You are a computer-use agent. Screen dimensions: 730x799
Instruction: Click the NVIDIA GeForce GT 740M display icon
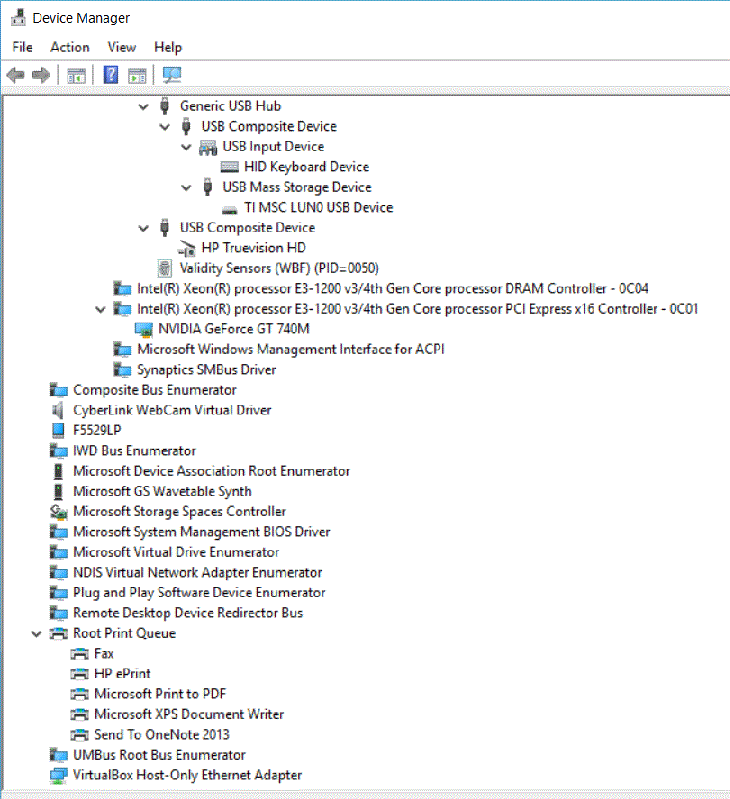pyautogui.click(x=144, y=329)
